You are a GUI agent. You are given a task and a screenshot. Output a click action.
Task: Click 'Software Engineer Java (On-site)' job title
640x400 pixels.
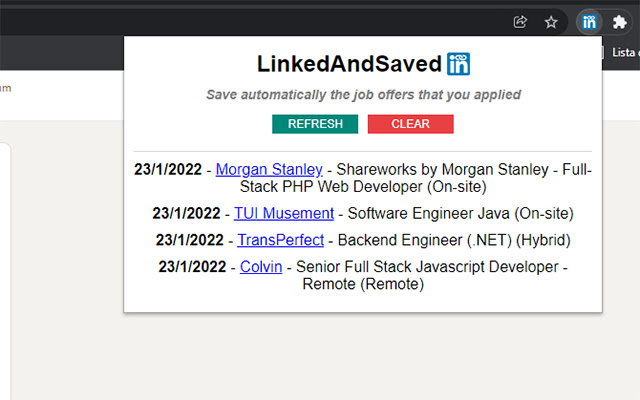click(460, 213)
